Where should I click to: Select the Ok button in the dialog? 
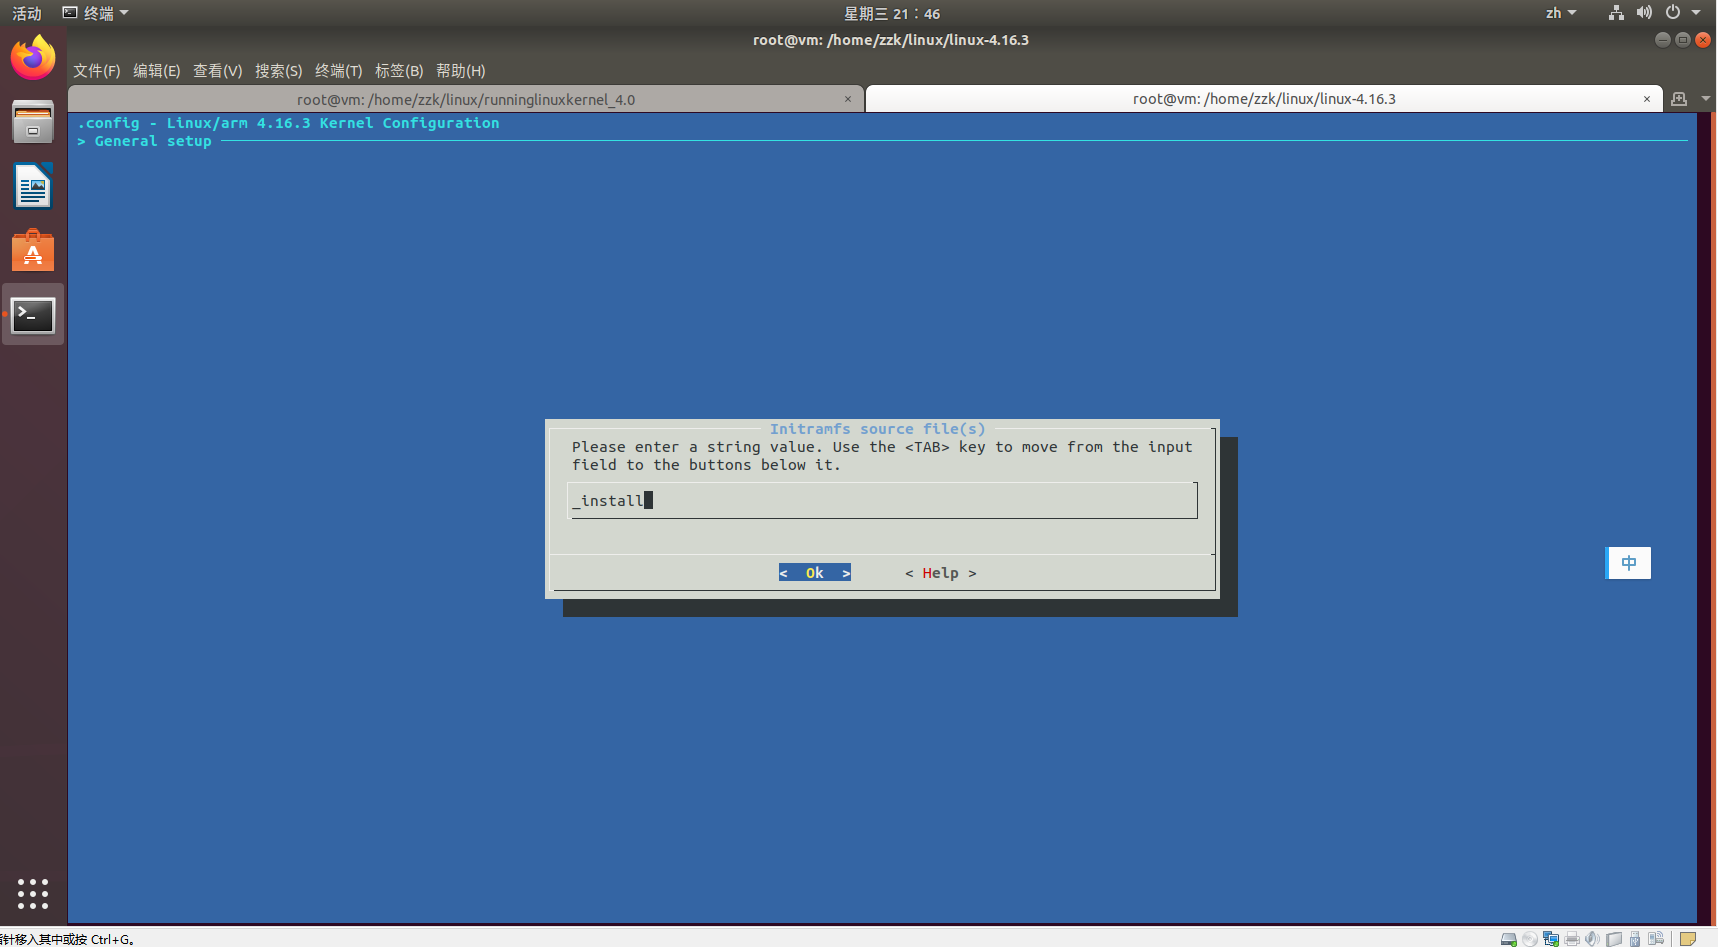click(814, 572)
